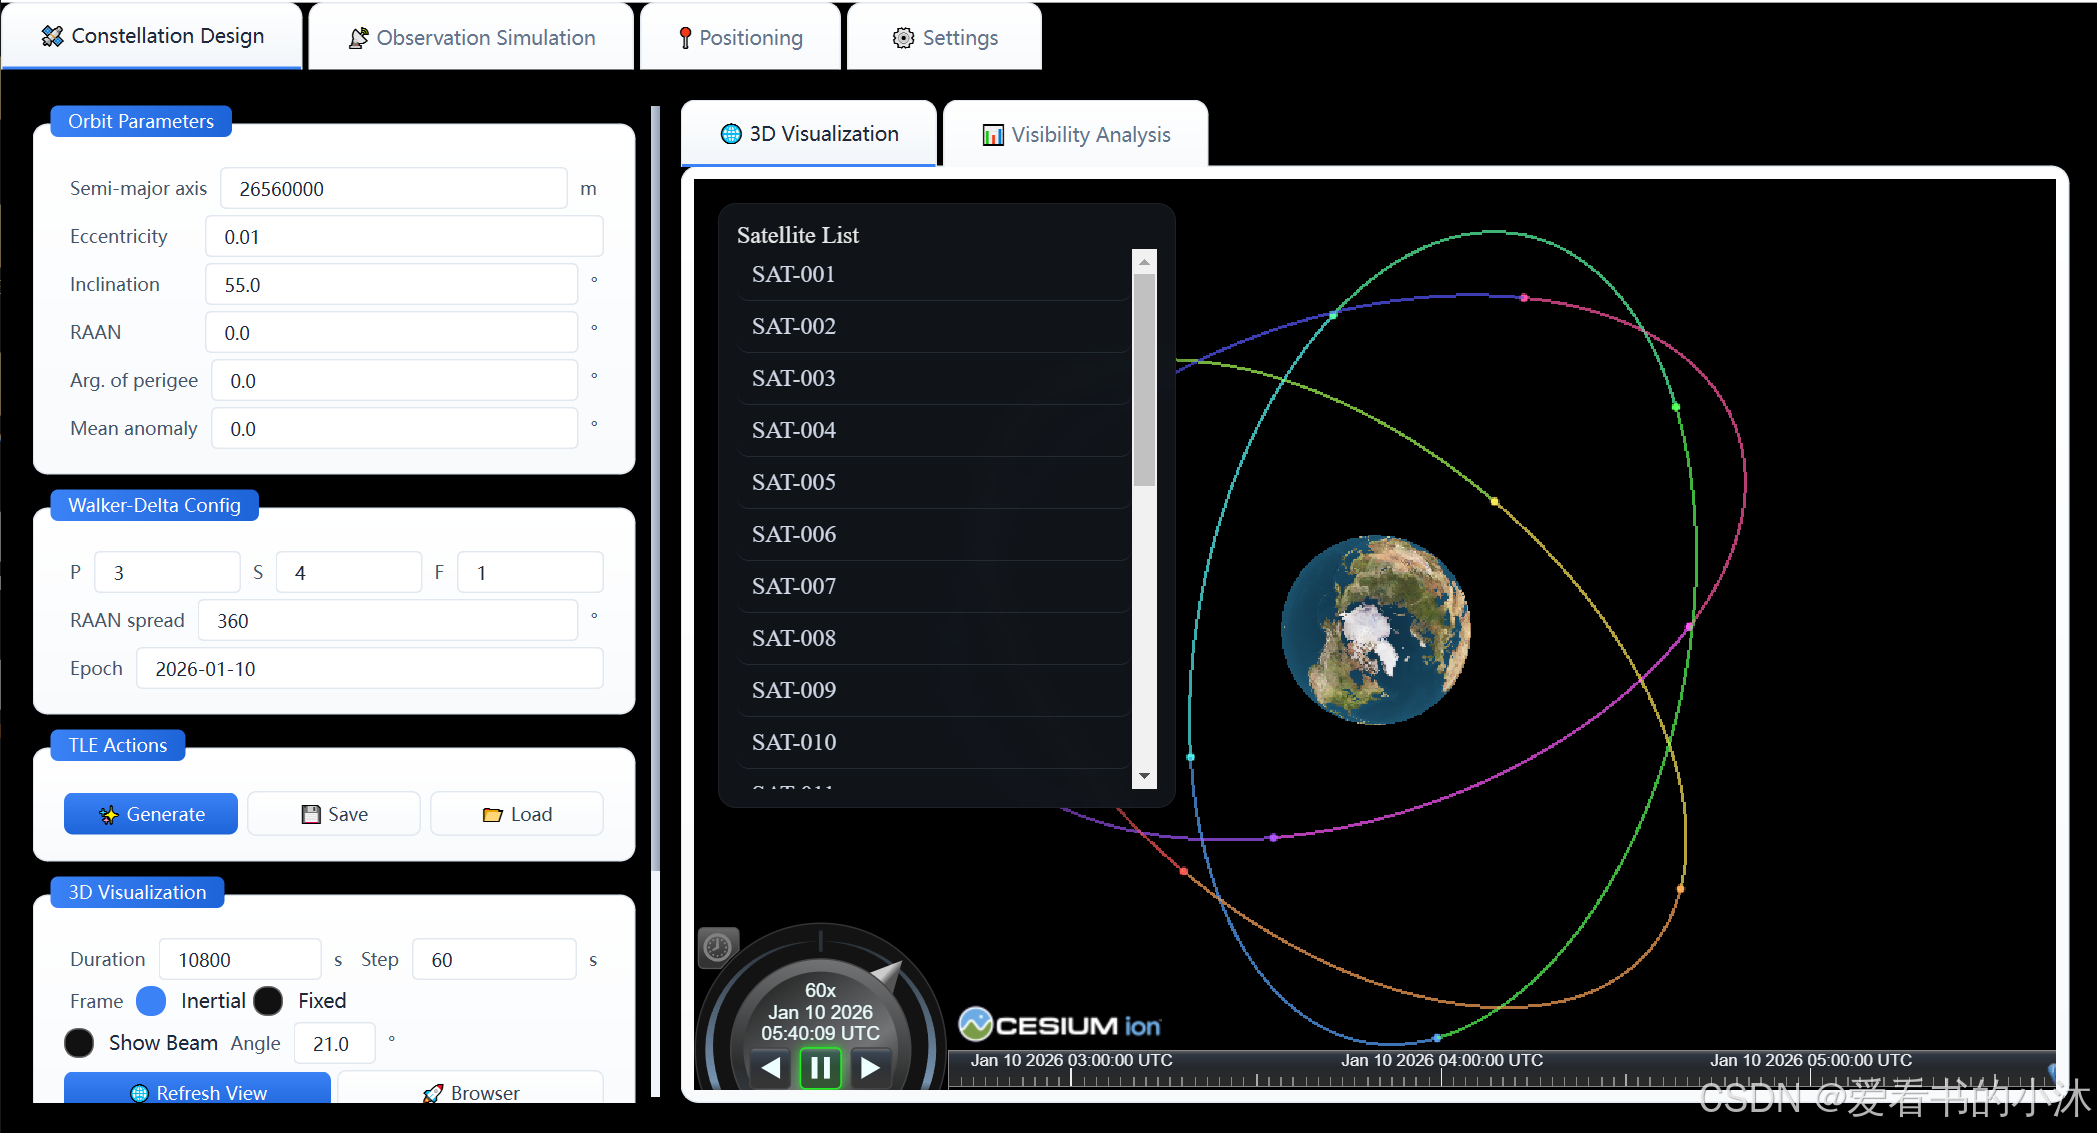Switch to Visibility Analysis tab

point(1076,134)
